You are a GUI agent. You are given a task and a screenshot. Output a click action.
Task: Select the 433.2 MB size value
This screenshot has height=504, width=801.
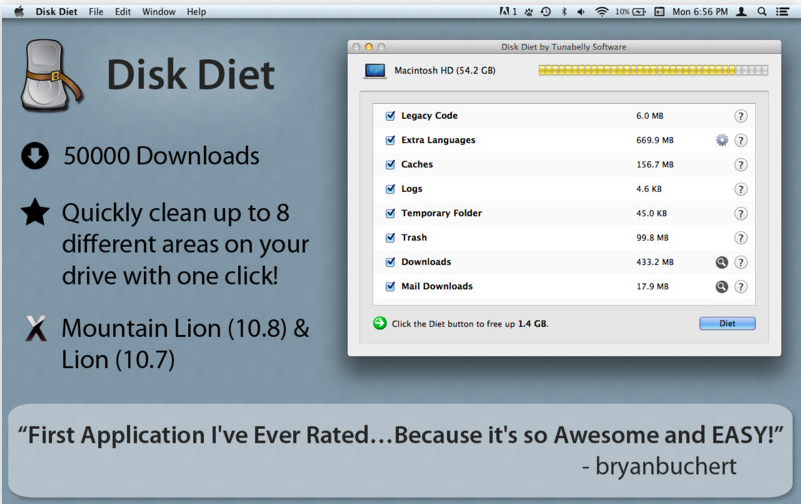click(655, 262)
